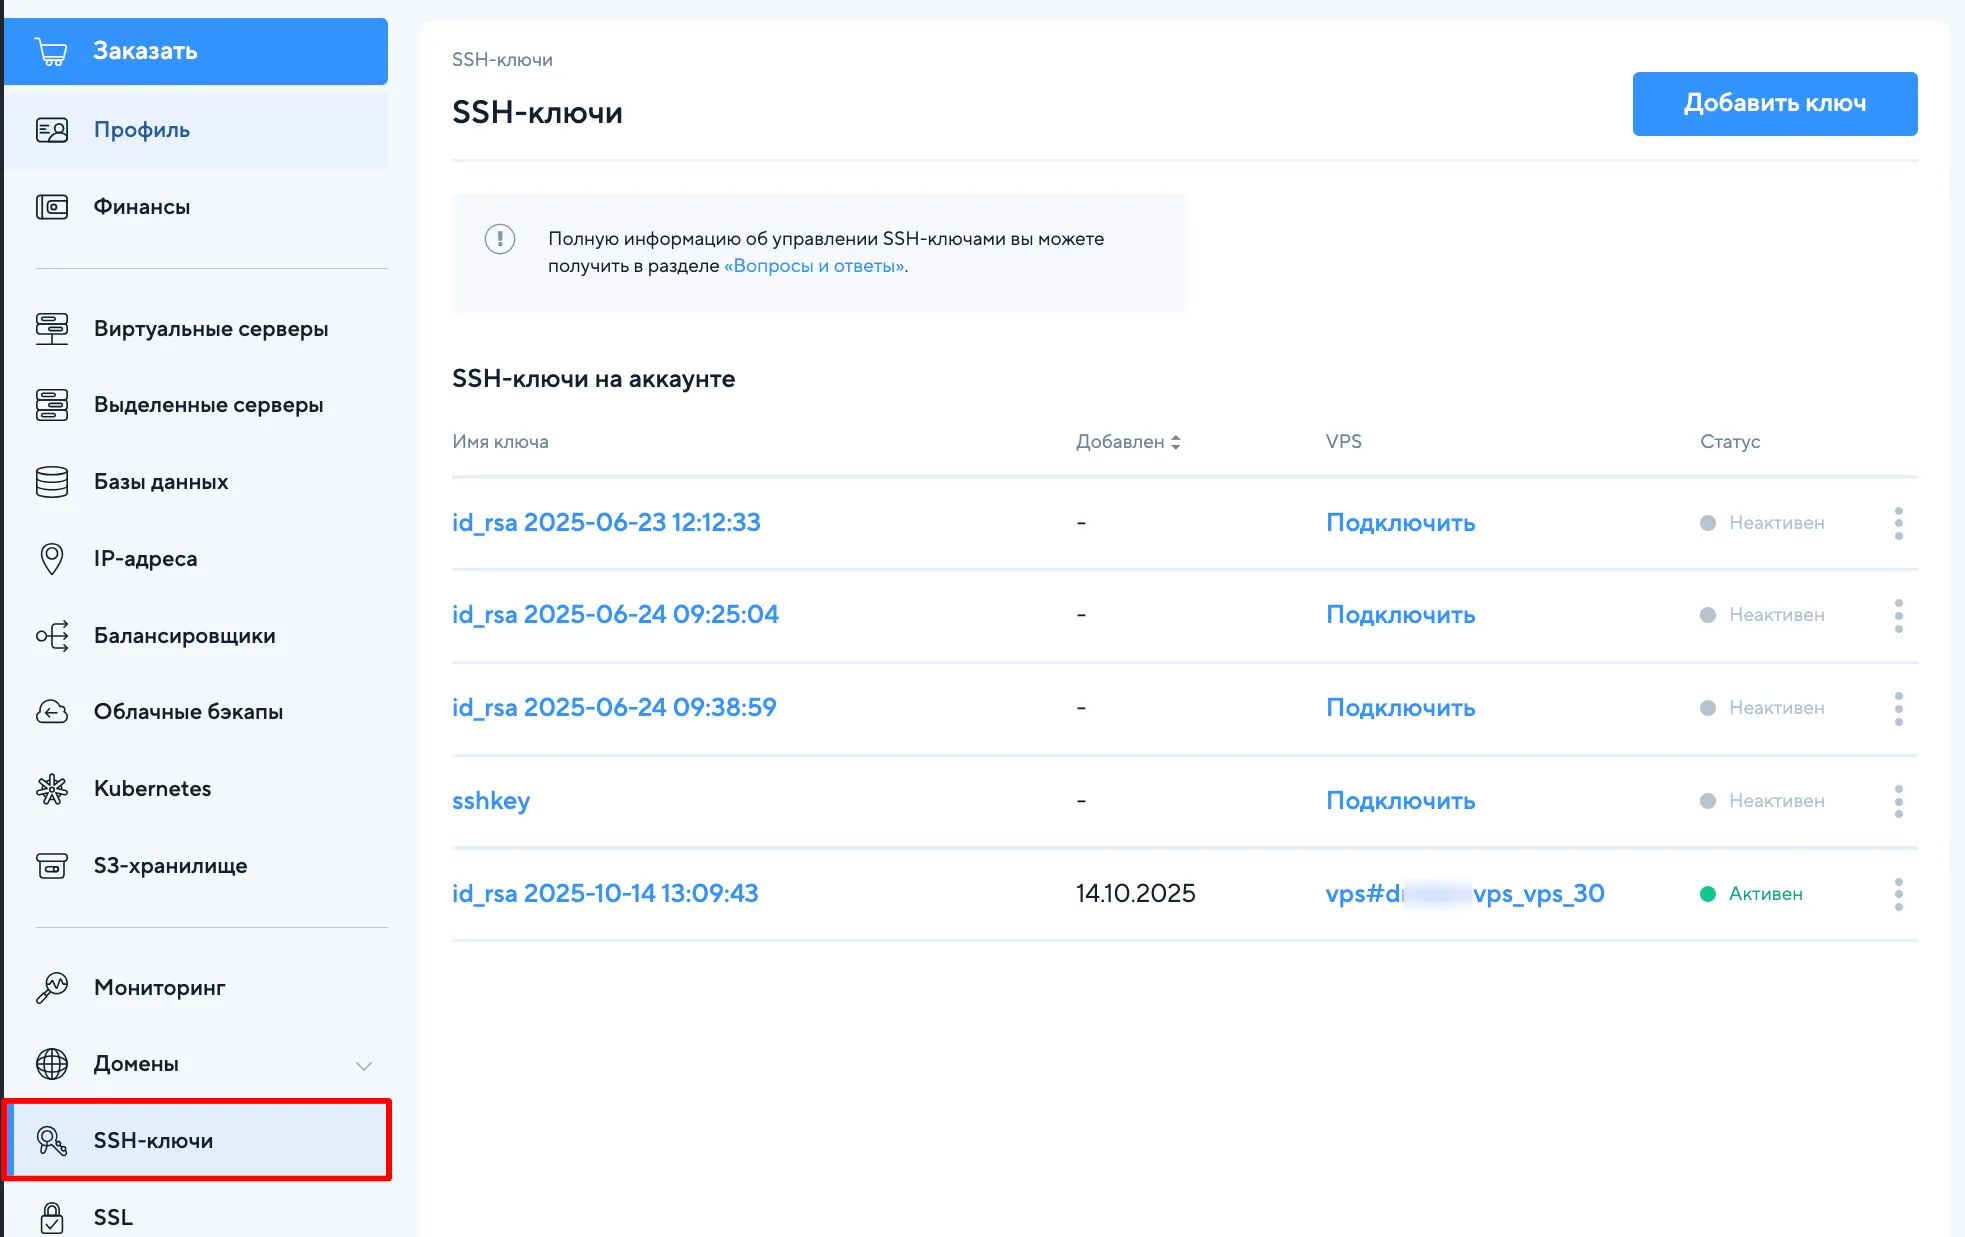Click the Мониторинг magnifier chart icon
The width and height of the screenshot is (1965, 1237).
tap(51, 988)
